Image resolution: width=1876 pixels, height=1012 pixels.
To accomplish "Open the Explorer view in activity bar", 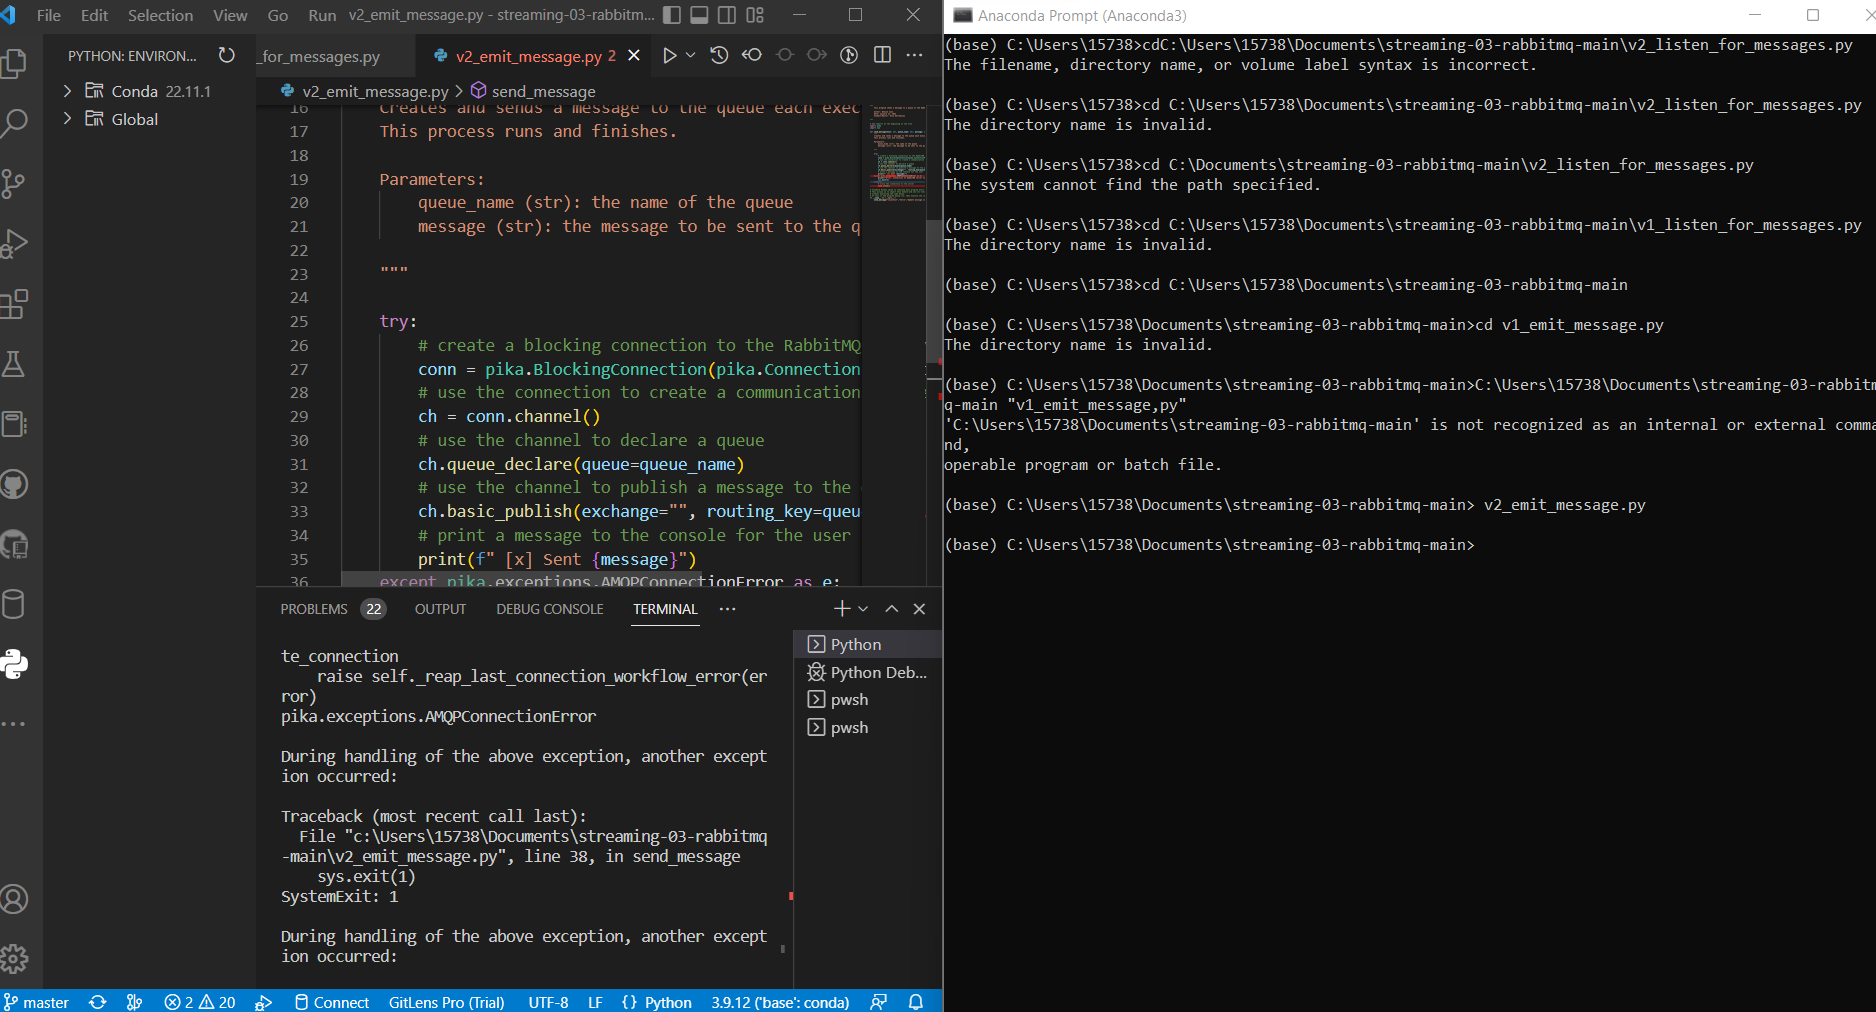I will (x=14, y=63).
